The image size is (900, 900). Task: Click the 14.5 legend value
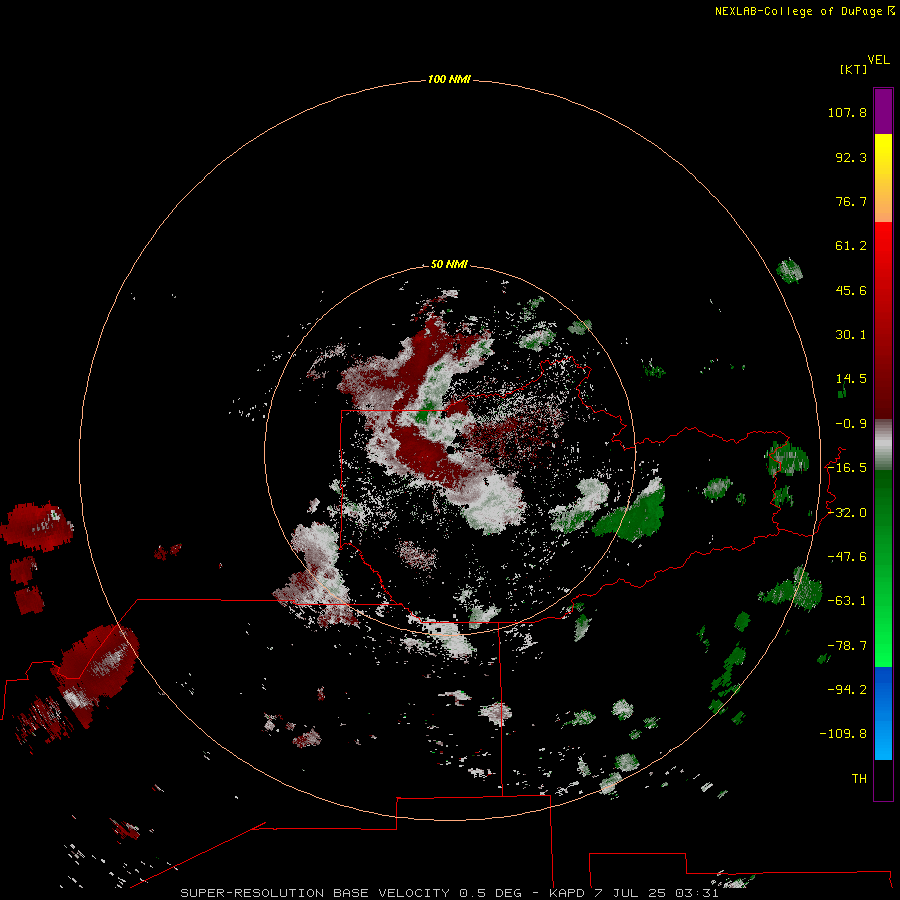851,379
